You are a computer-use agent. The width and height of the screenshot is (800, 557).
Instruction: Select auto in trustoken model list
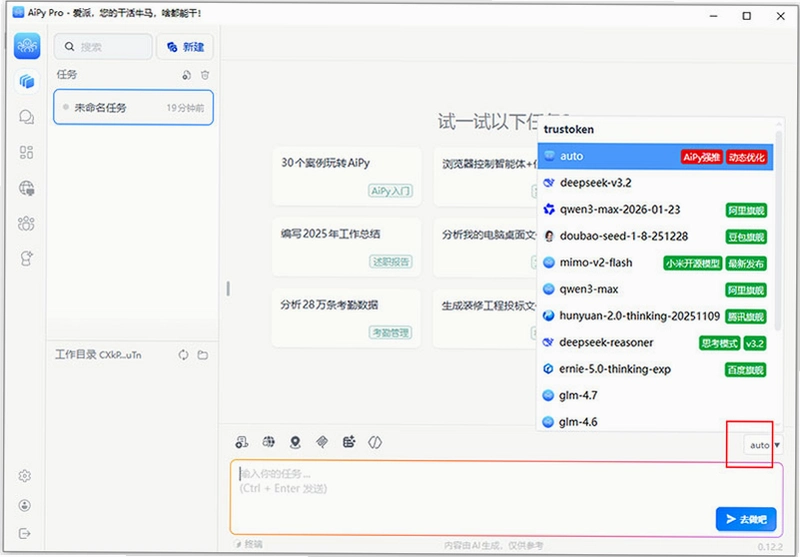point(656,157)
